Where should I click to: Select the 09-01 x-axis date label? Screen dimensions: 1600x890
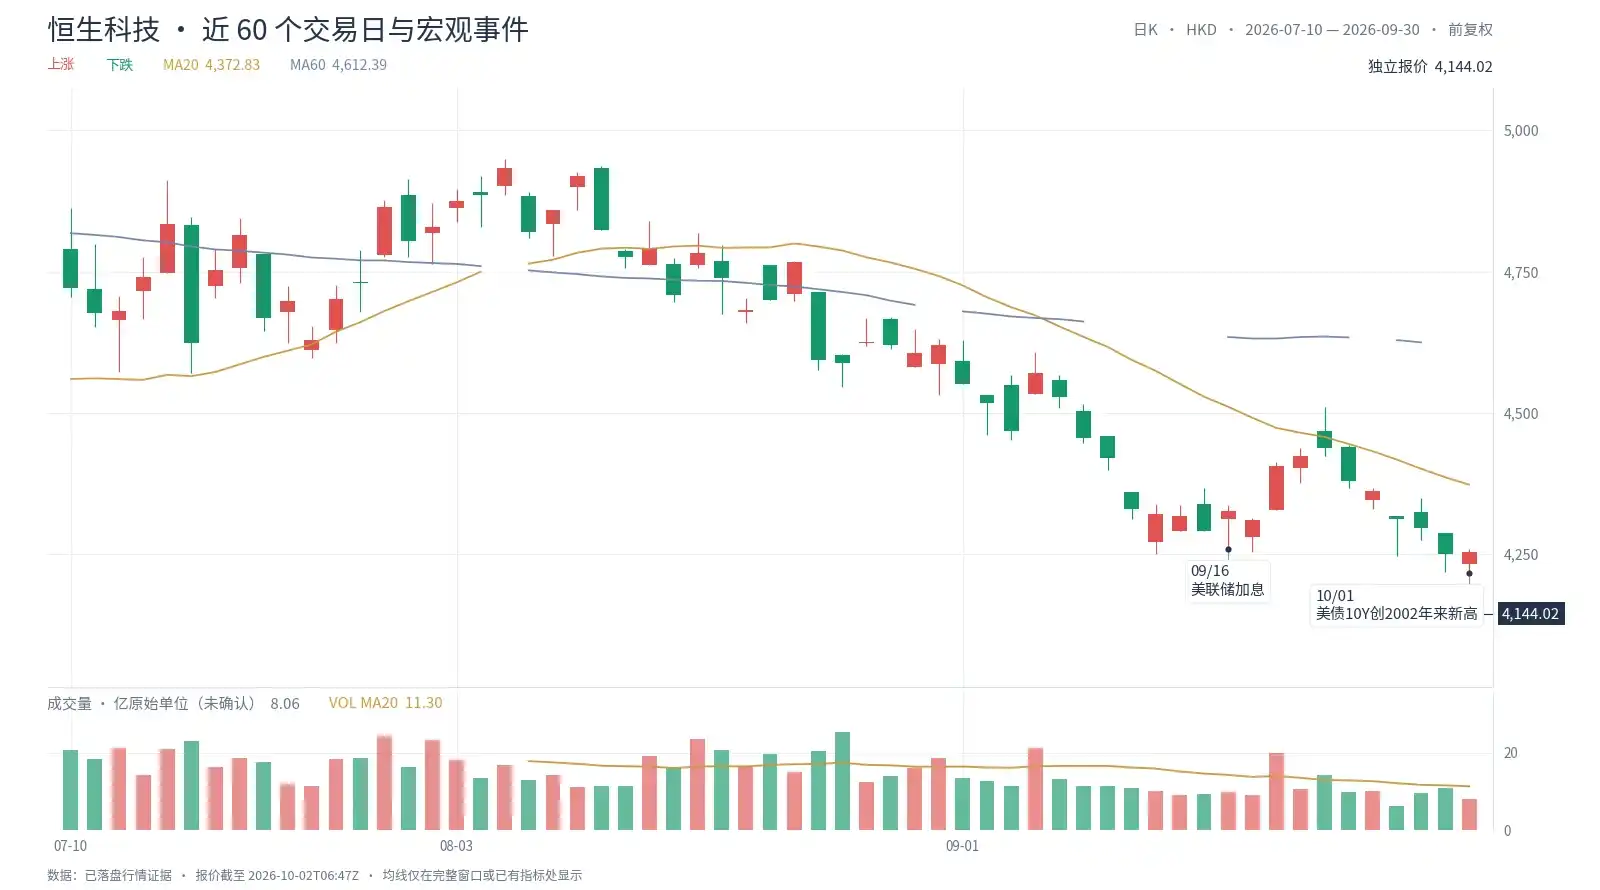[x=962, y=846]
